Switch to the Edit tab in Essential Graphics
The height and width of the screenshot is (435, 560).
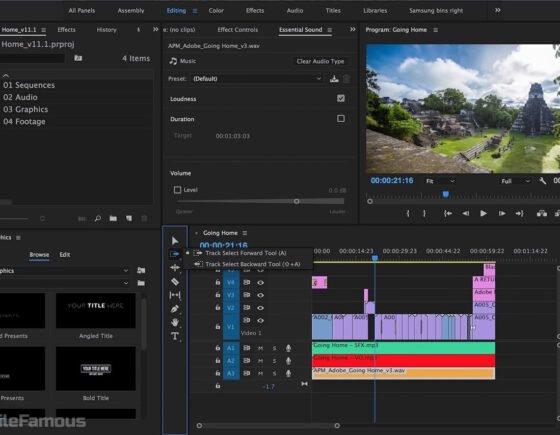coord(65,254)
